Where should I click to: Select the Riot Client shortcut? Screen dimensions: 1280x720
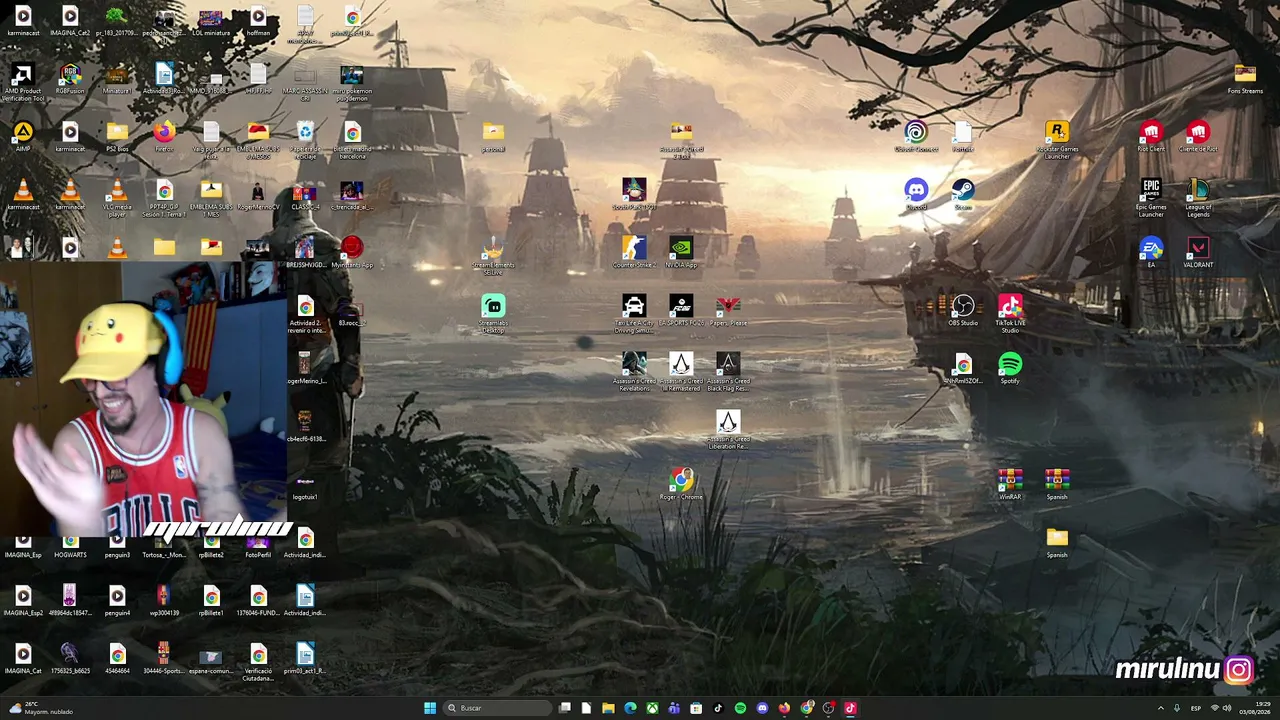point(1151,137)
